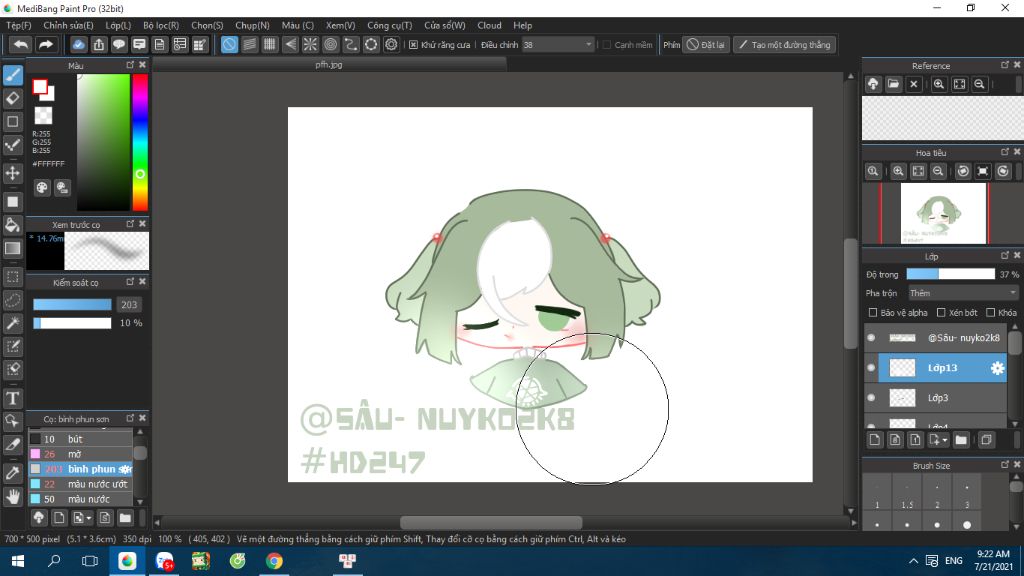
Task: Hide the @Sâu- nuyko2k8 layer
Action: coord(871,338)
